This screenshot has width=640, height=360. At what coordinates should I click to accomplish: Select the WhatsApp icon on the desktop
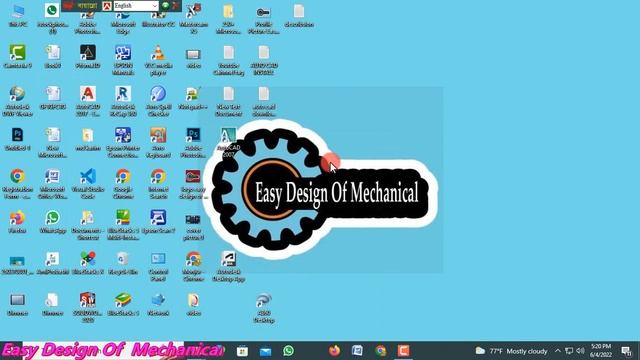53,222
